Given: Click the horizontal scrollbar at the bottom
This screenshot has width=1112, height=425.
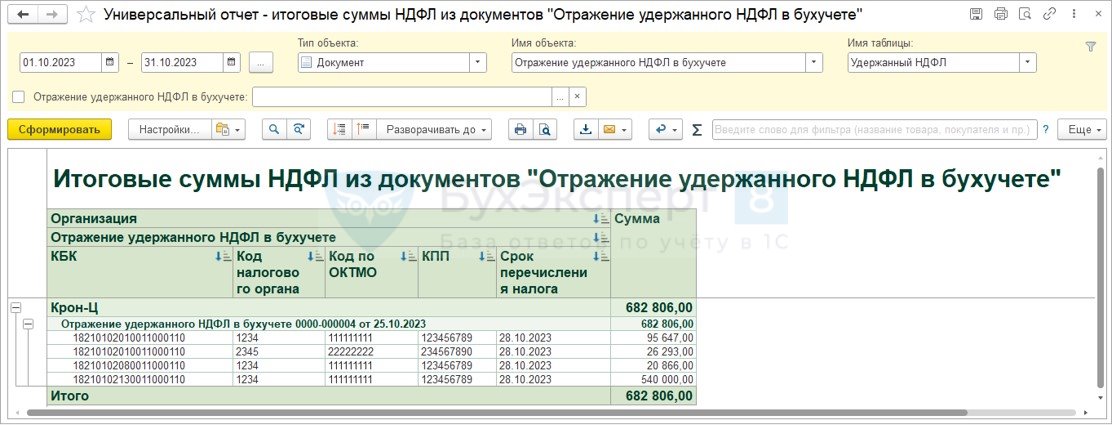Looking at the screenshot, I should point(496,412).
